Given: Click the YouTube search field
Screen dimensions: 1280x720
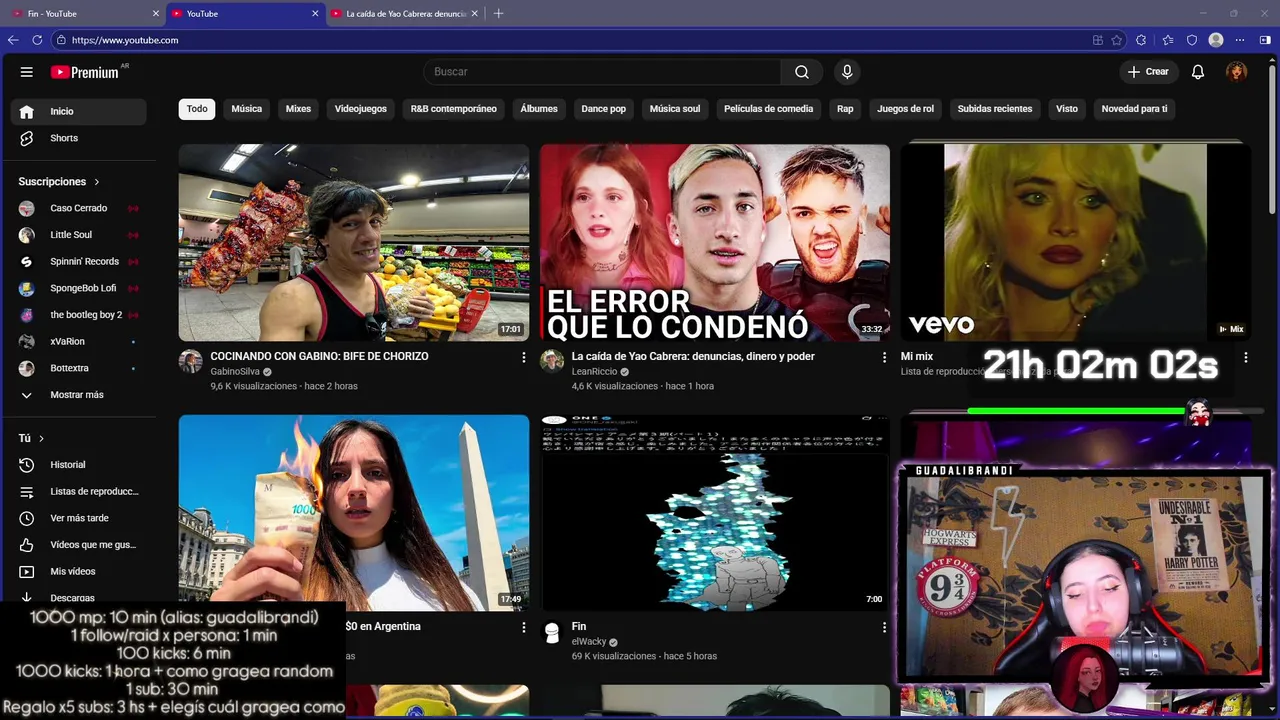Looking at the screenshot, I should coord(603,72).
